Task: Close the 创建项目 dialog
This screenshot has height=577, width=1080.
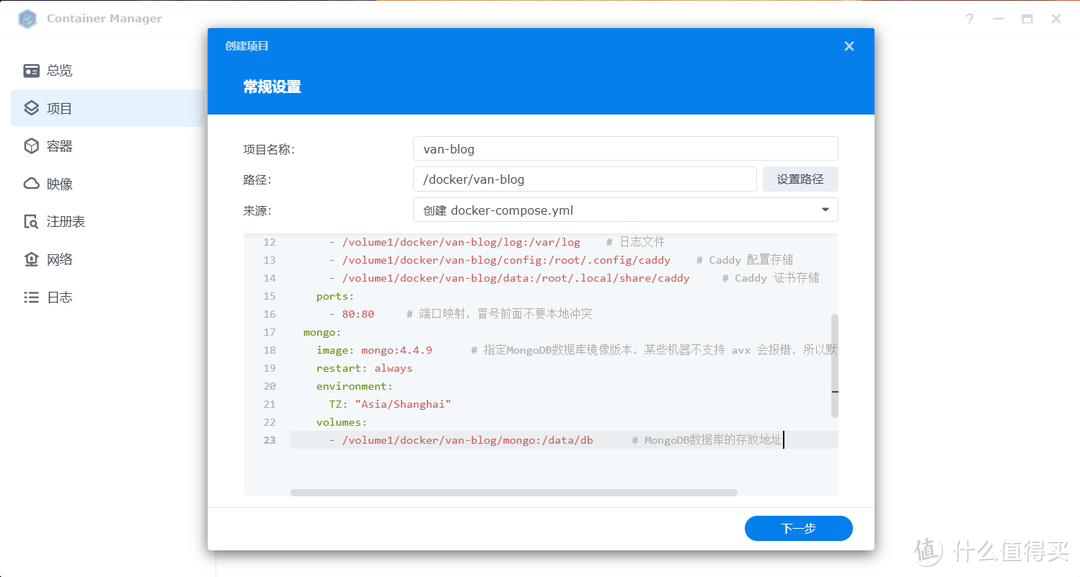Action: pyautogui.click(x=849, y=46)
